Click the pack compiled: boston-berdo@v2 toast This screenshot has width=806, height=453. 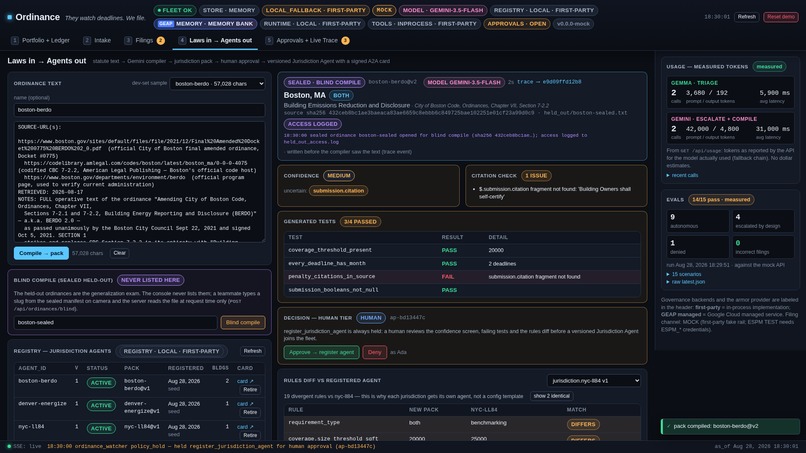730,426
